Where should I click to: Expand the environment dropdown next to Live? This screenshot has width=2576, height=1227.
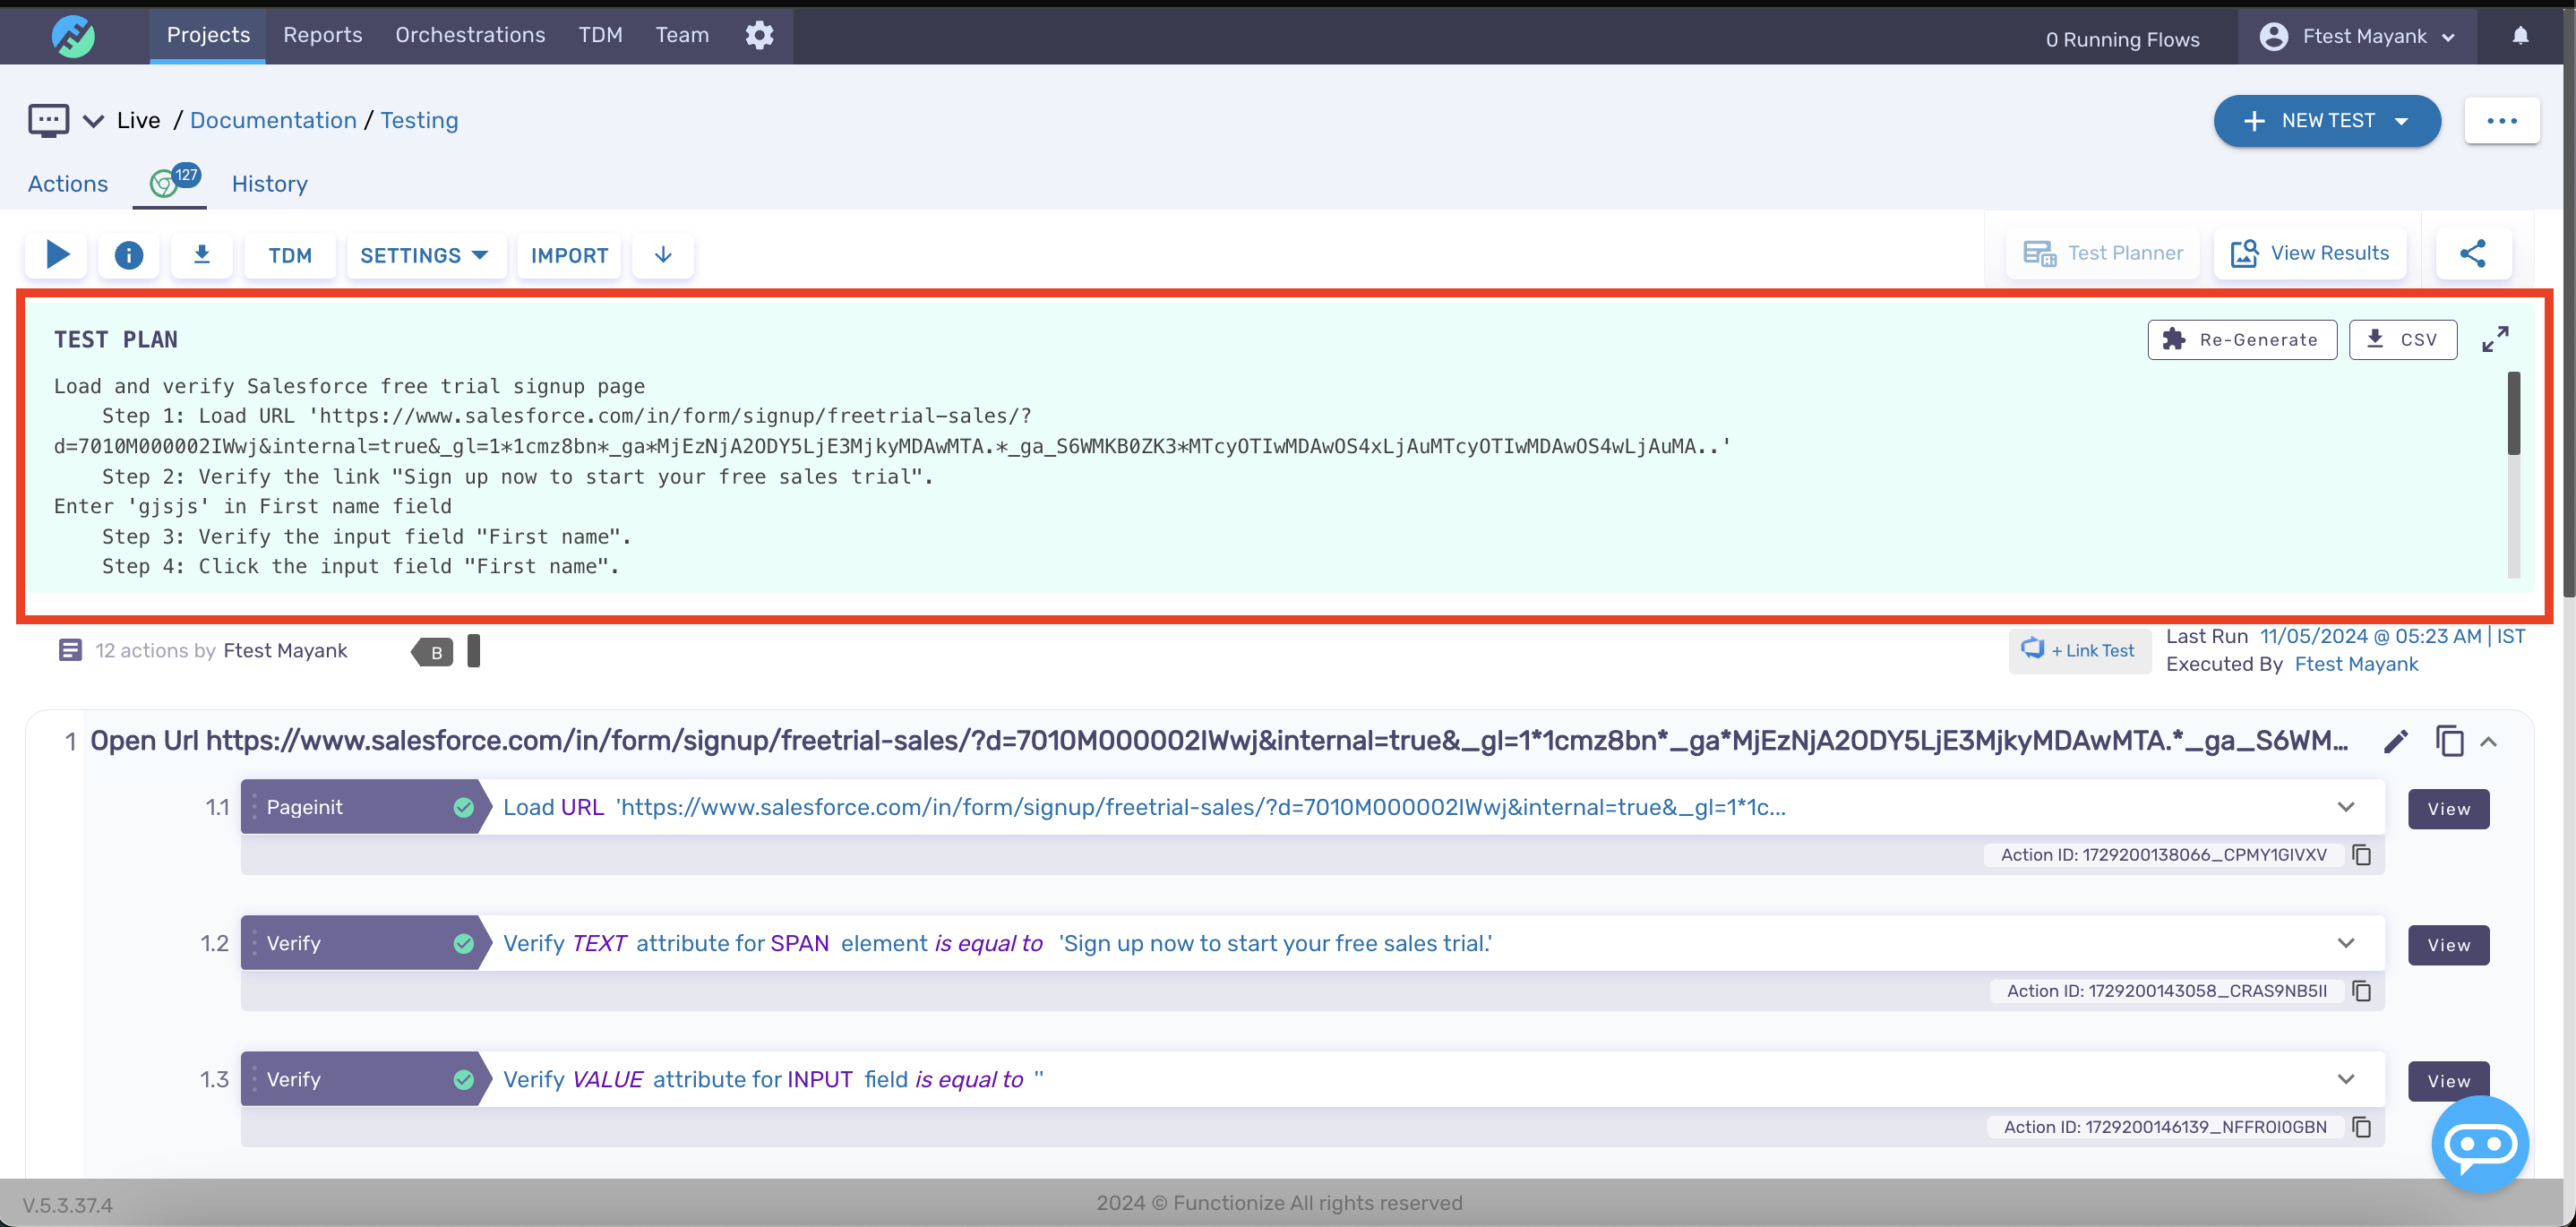(93, 121)
